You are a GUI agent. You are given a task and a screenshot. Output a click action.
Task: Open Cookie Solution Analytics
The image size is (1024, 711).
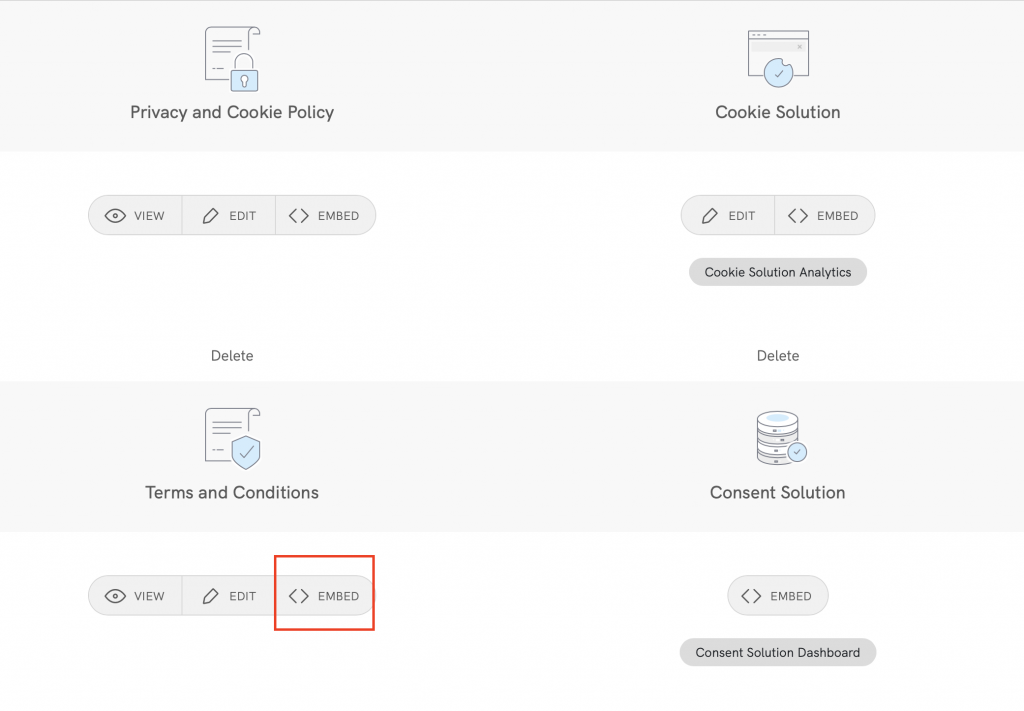tap(777, 271)
